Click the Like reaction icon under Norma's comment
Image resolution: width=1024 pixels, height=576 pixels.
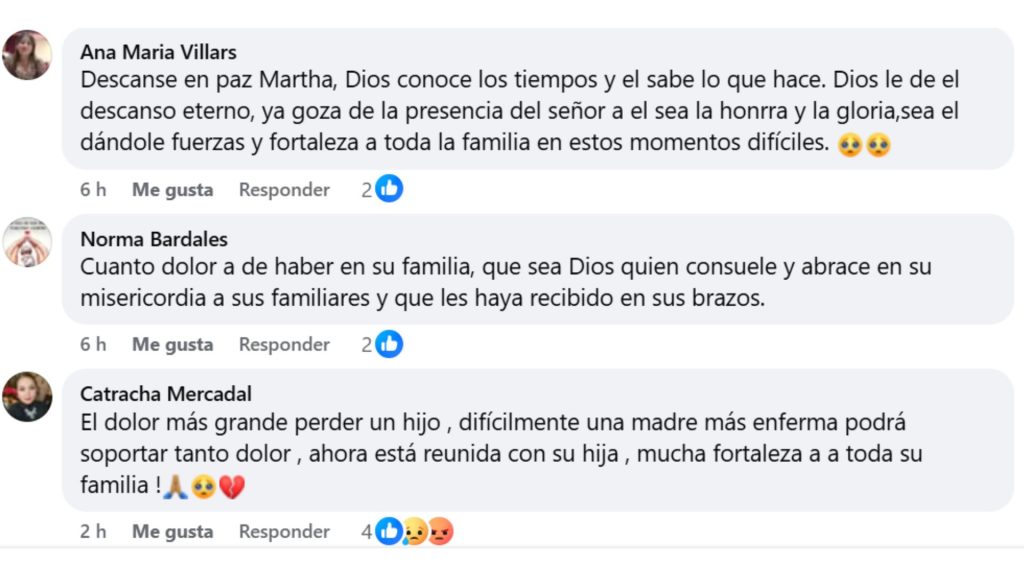click(x=390, y=344)
